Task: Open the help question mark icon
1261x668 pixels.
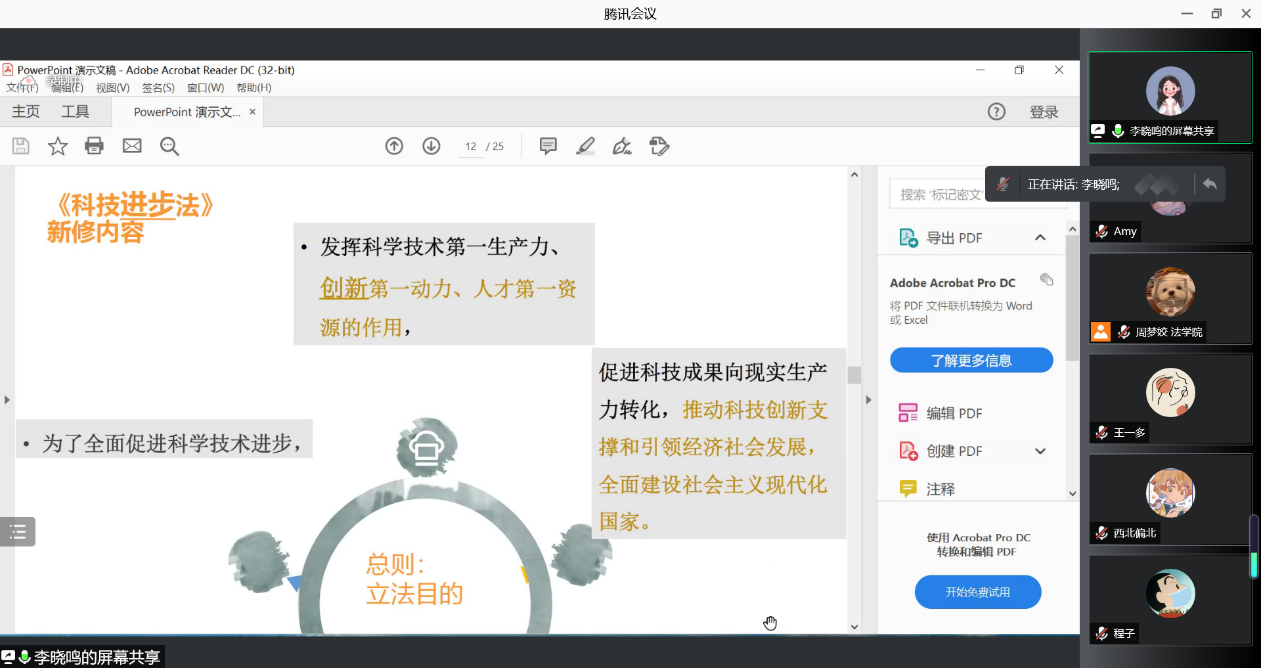Action: tap(996, 112)
